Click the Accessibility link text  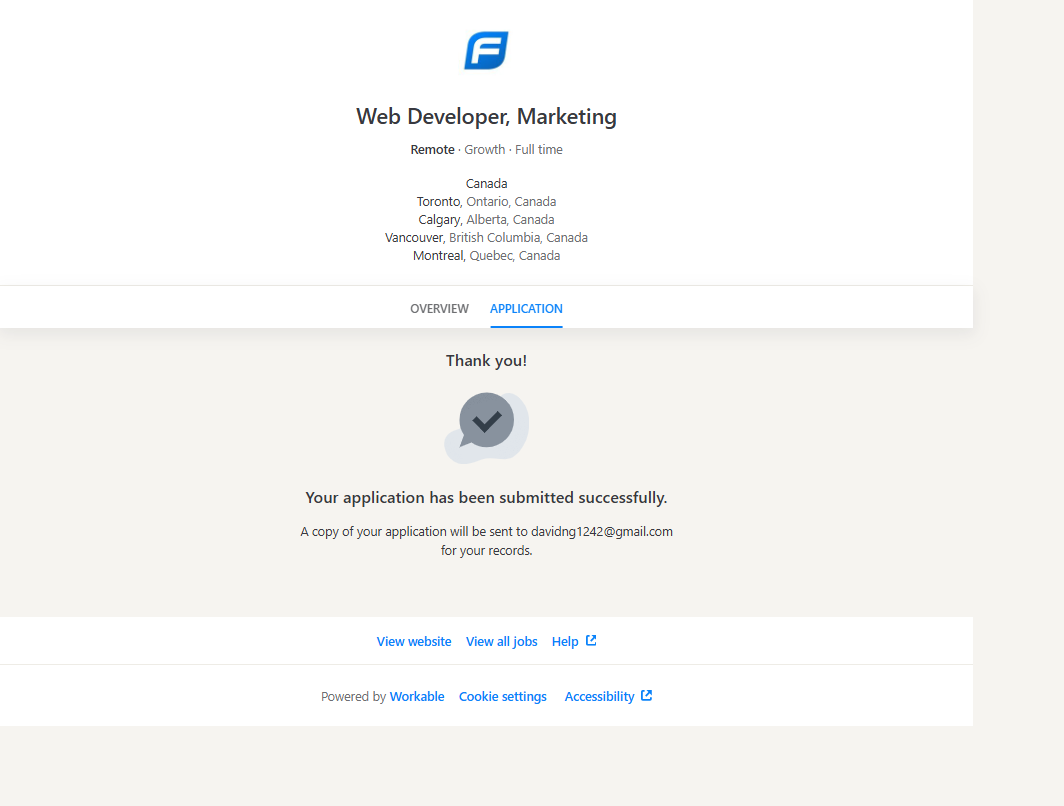(599, 697)
